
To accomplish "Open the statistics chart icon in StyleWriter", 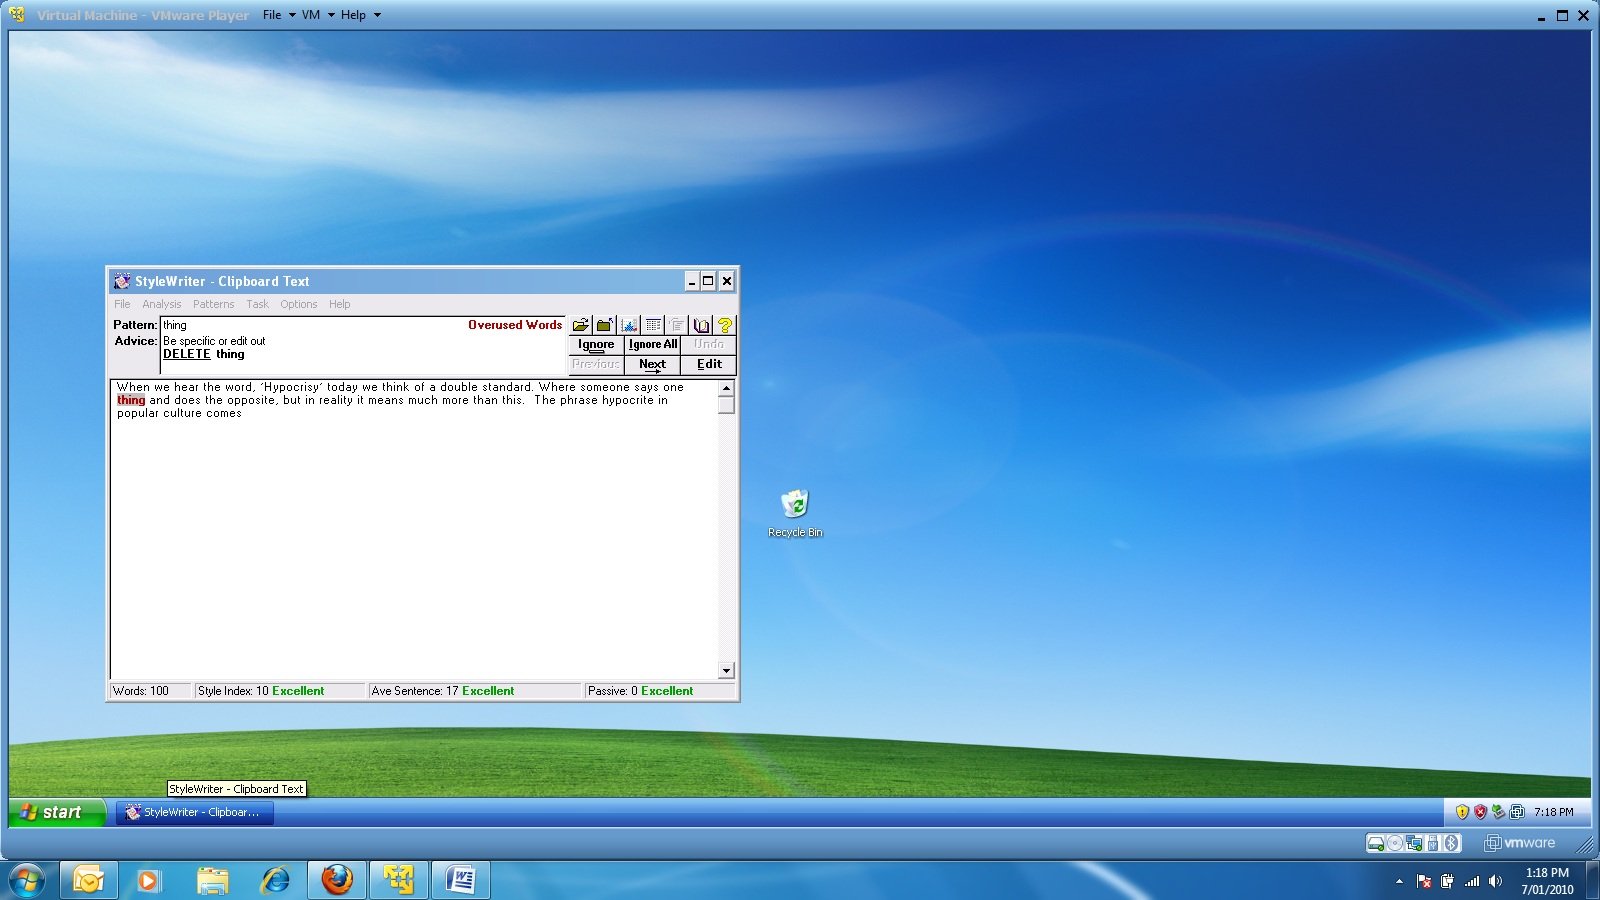I will 629,325.
